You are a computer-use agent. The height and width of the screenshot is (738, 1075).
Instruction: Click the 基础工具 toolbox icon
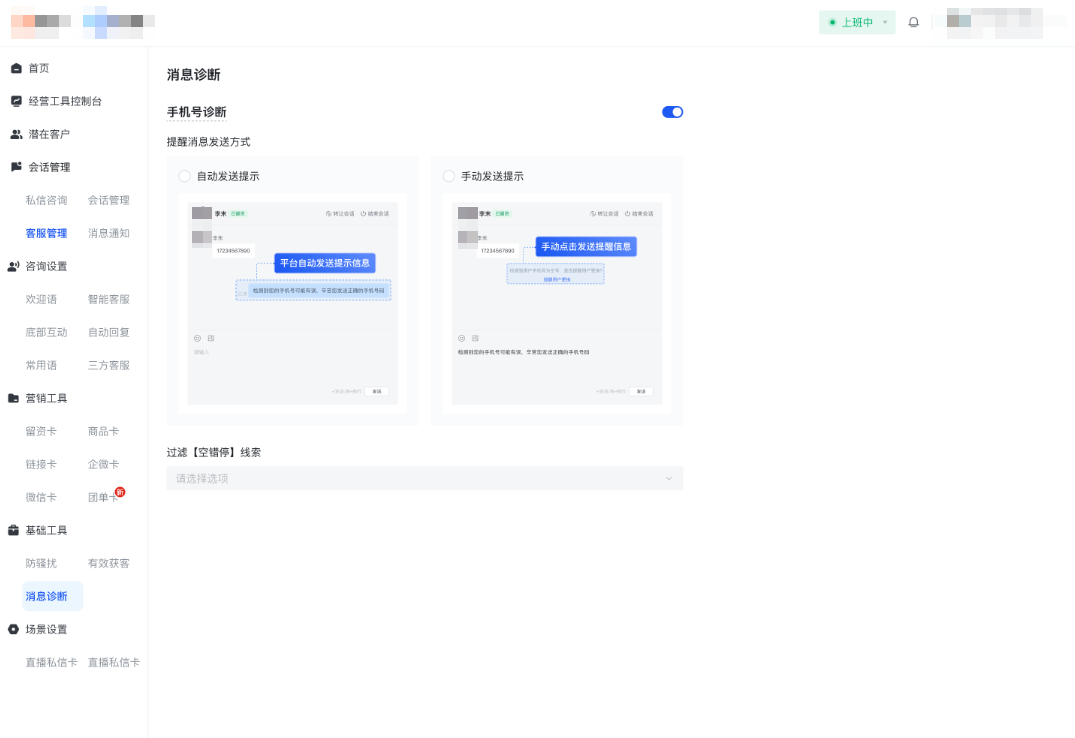tap(14, 530)
